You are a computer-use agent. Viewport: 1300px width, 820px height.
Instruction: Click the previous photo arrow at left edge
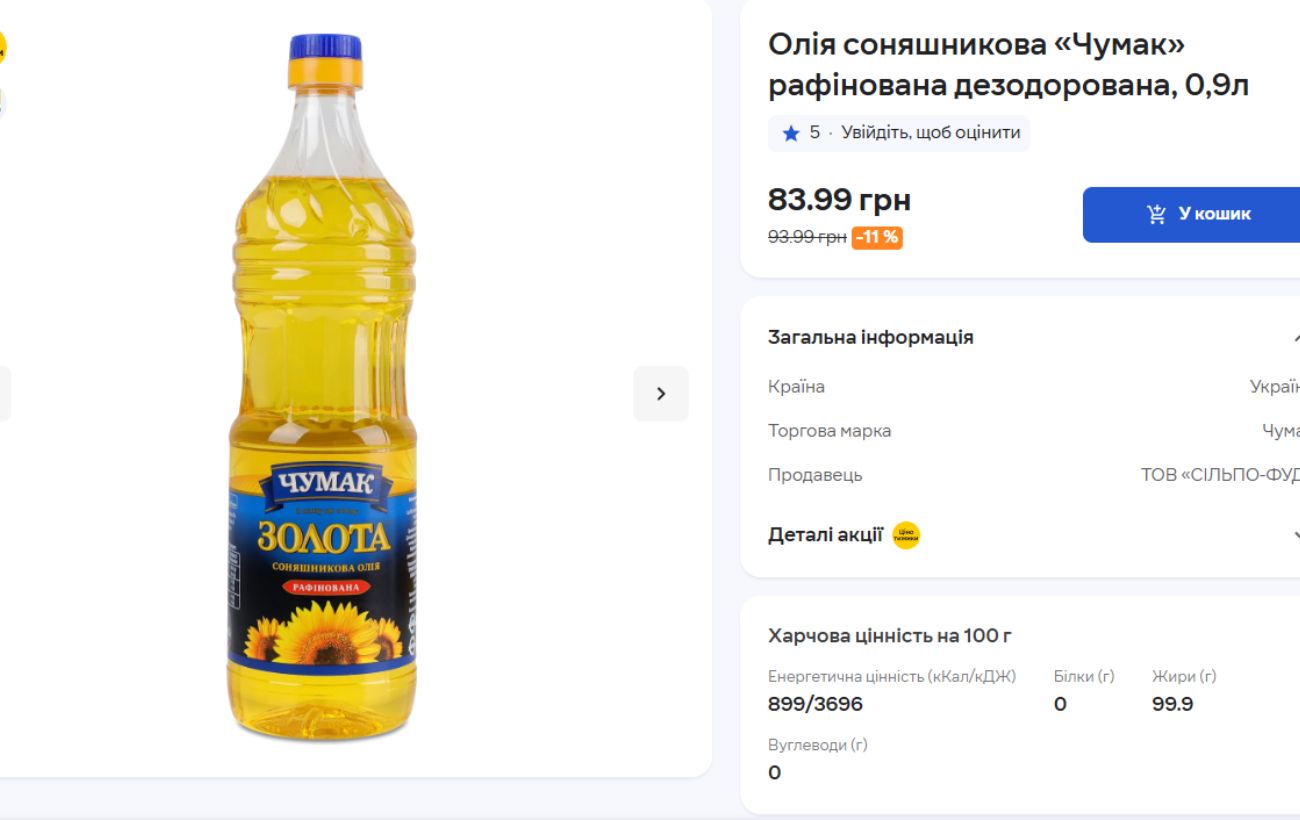click(4, 394)
